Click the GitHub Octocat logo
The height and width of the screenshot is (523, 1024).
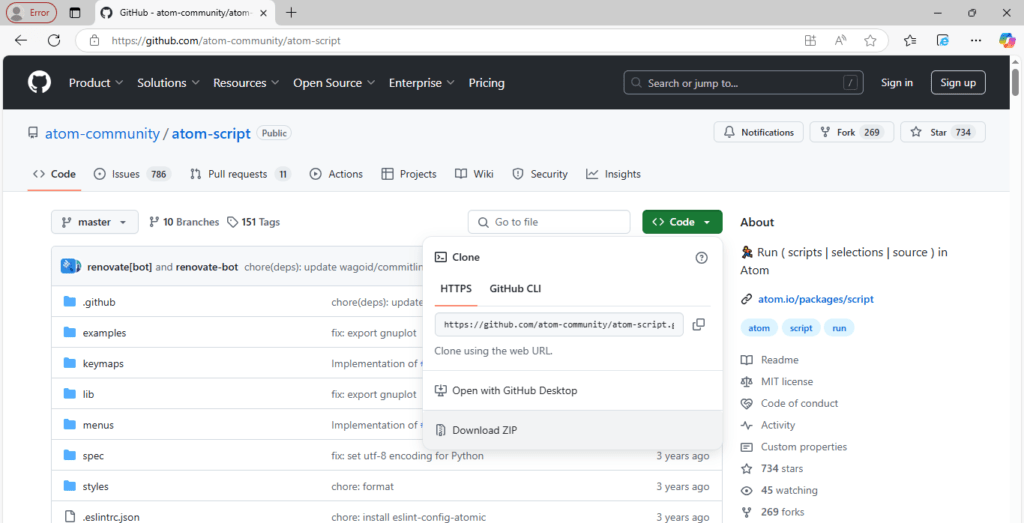point(39,83)
